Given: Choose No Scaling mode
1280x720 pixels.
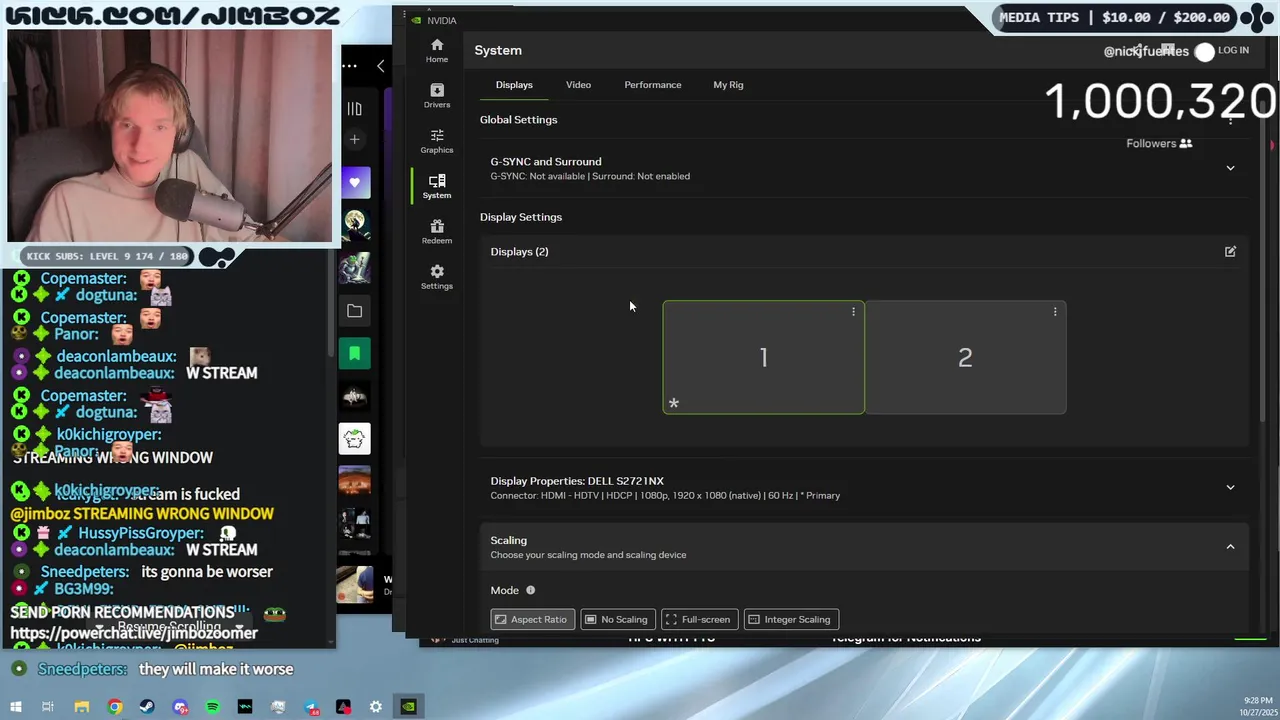Looking at the screenshot, I should (617, 619).
